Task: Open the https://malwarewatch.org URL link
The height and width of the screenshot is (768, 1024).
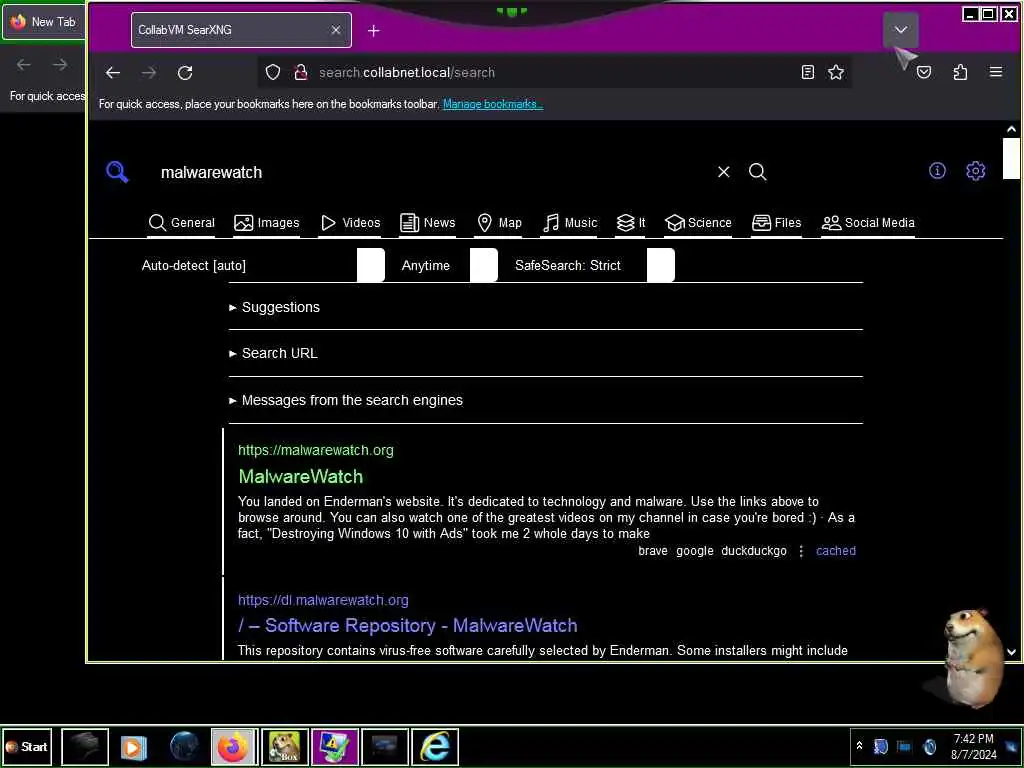Action: (315, 450)
